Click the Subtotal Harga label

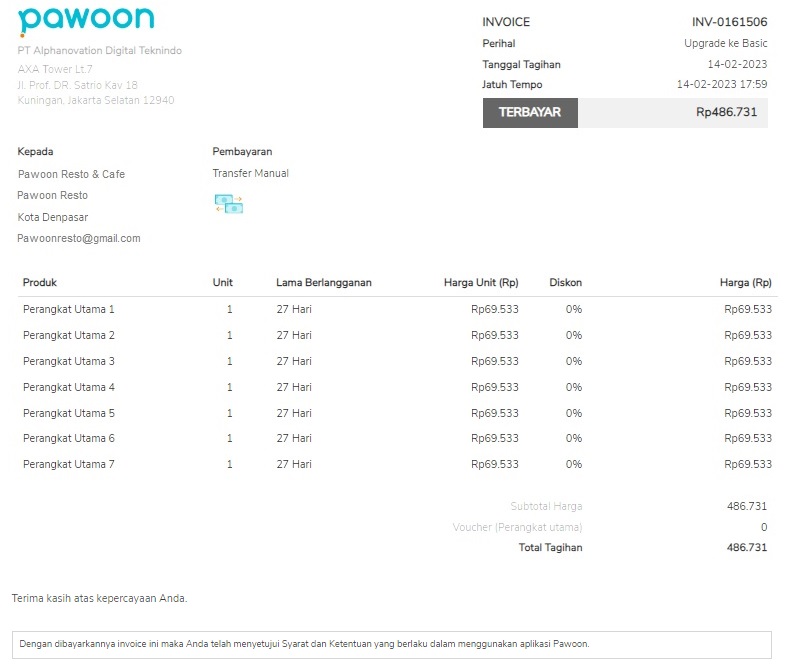(x=546, y=506)
